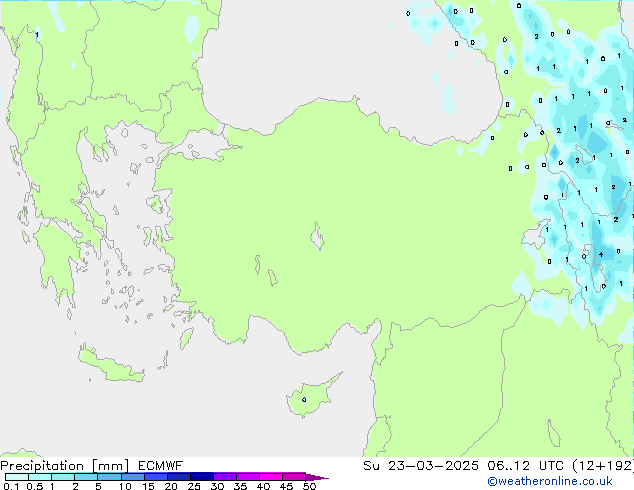634x490 pixels.
Task: Click the 25 to 30 mm dark blue swatch
Action: [x=201, y=477]
